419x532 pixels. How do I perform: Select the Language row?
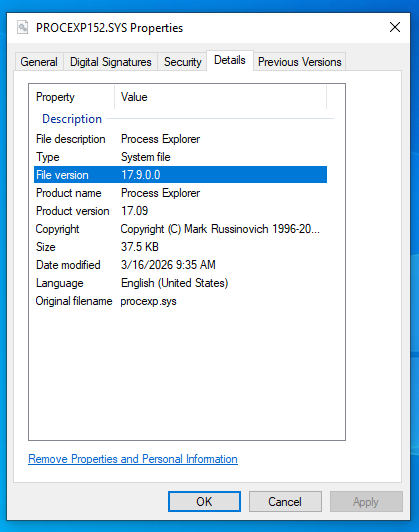(x=180, y=283)
